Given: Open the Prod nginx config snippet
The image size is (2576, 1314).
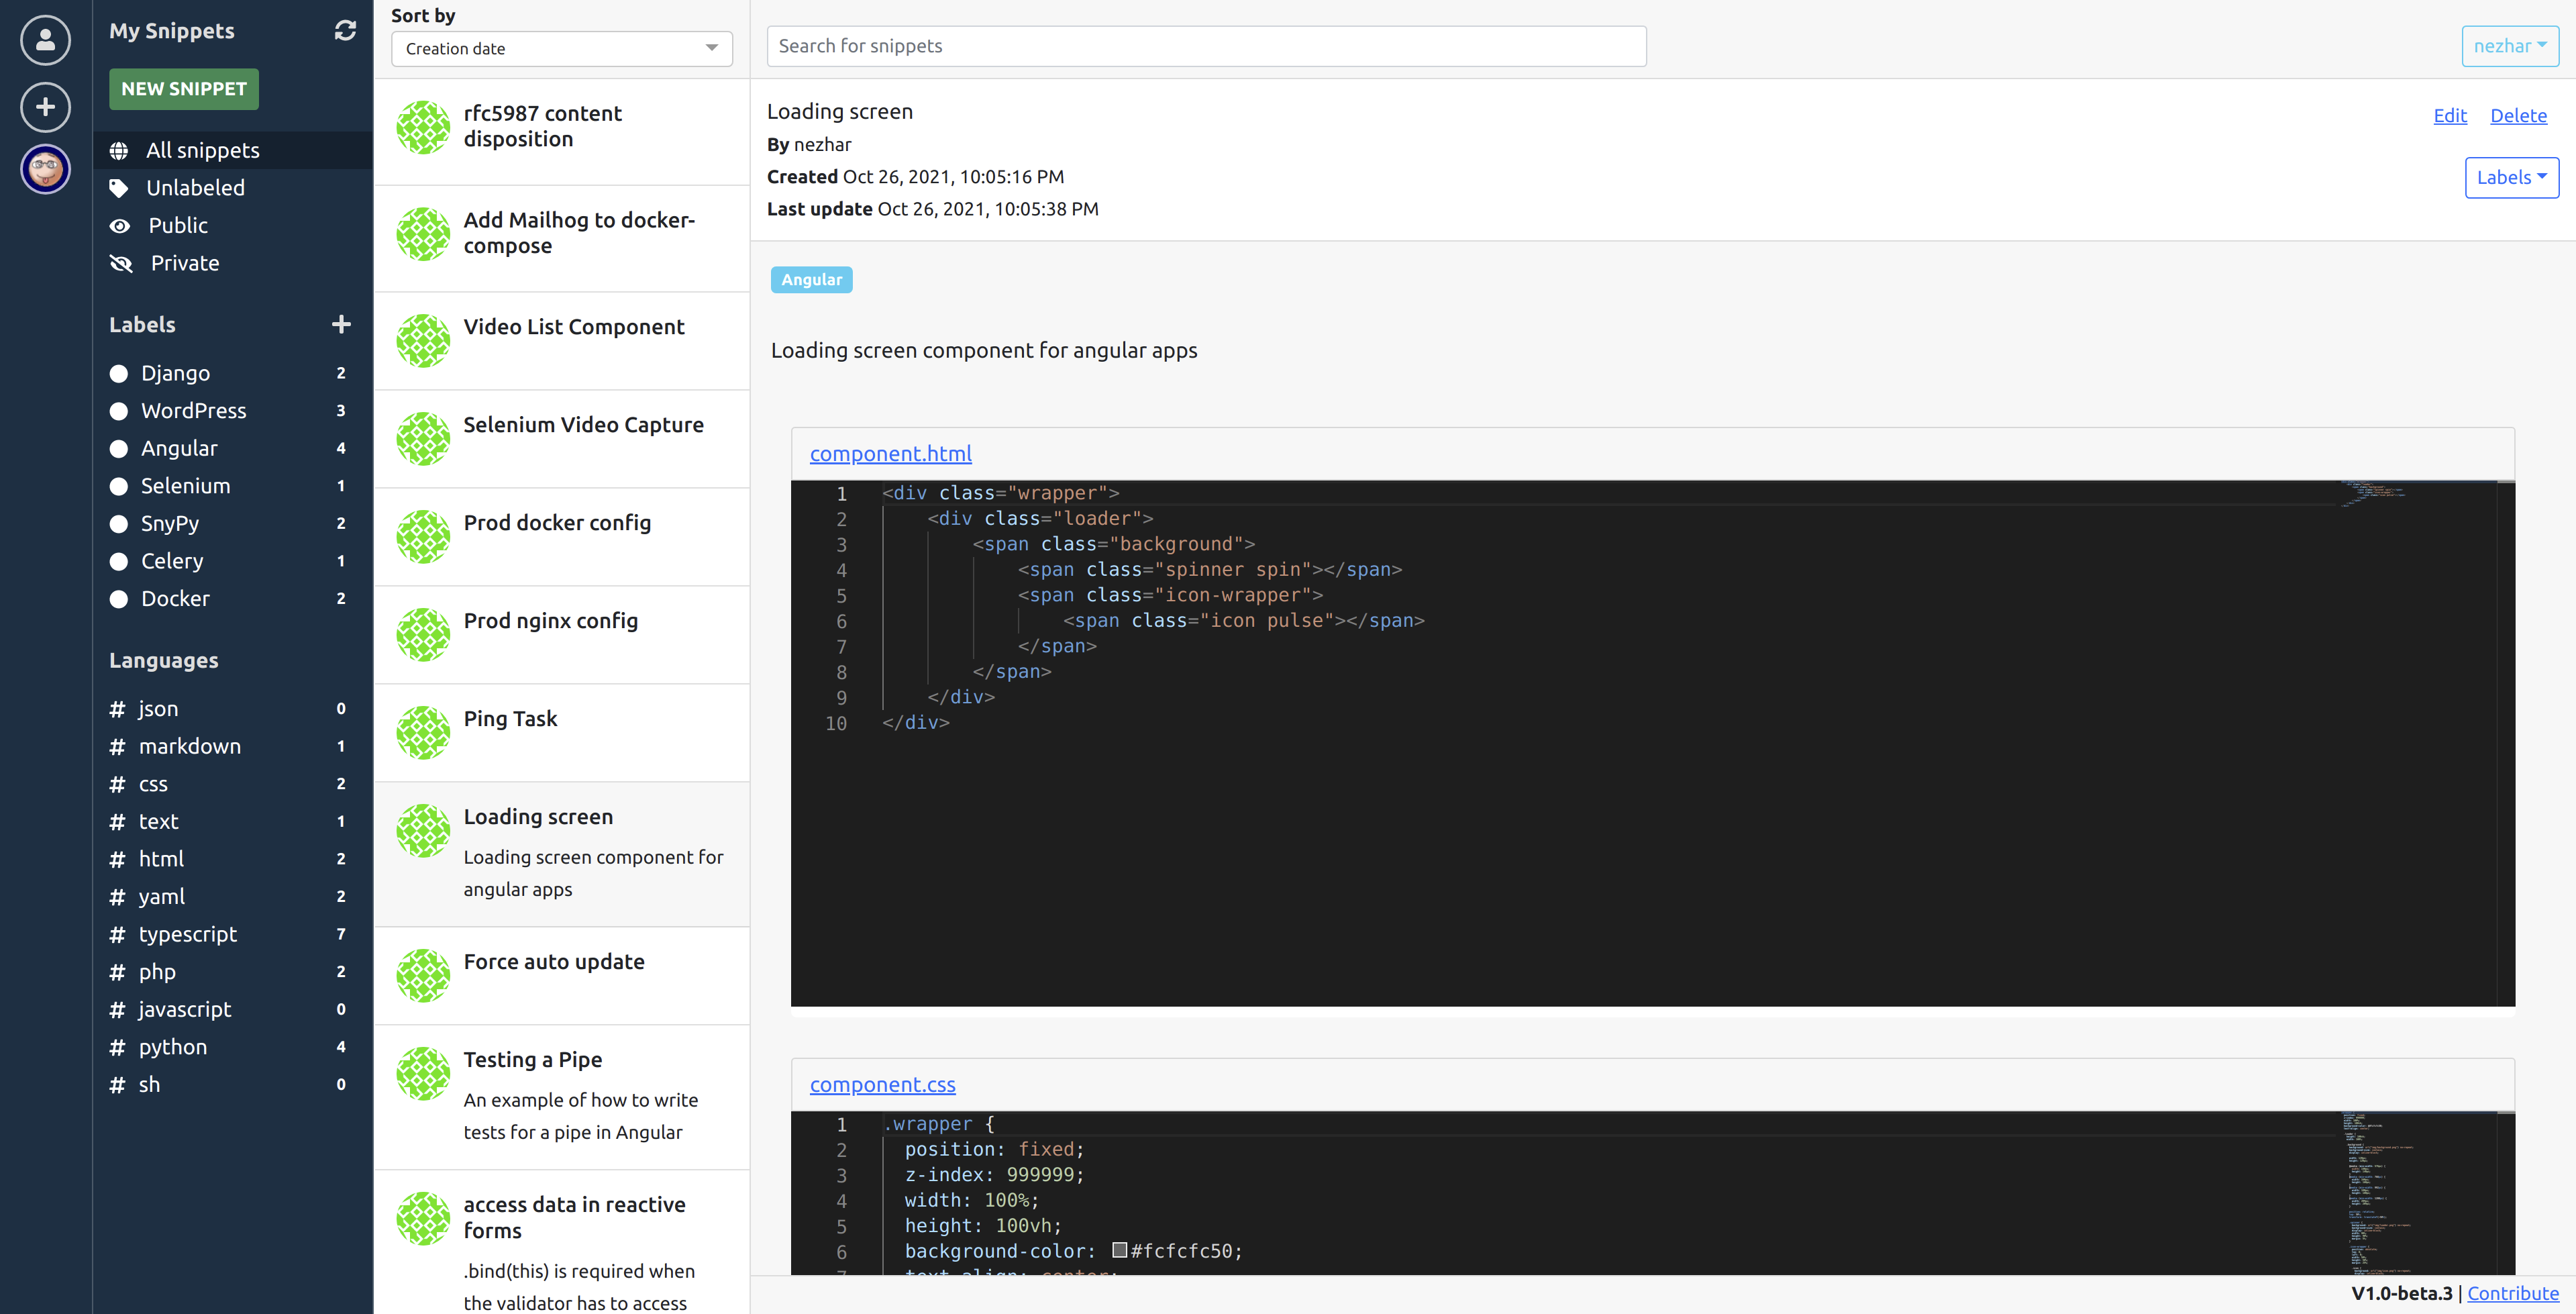Looking at the screenshot, I should coord(551,621).
